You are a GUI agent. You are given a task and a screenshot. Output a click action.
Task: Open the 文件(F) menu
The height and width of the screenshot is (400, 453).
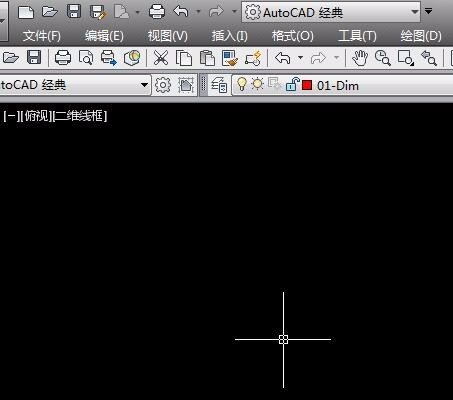tap(42, 36)
